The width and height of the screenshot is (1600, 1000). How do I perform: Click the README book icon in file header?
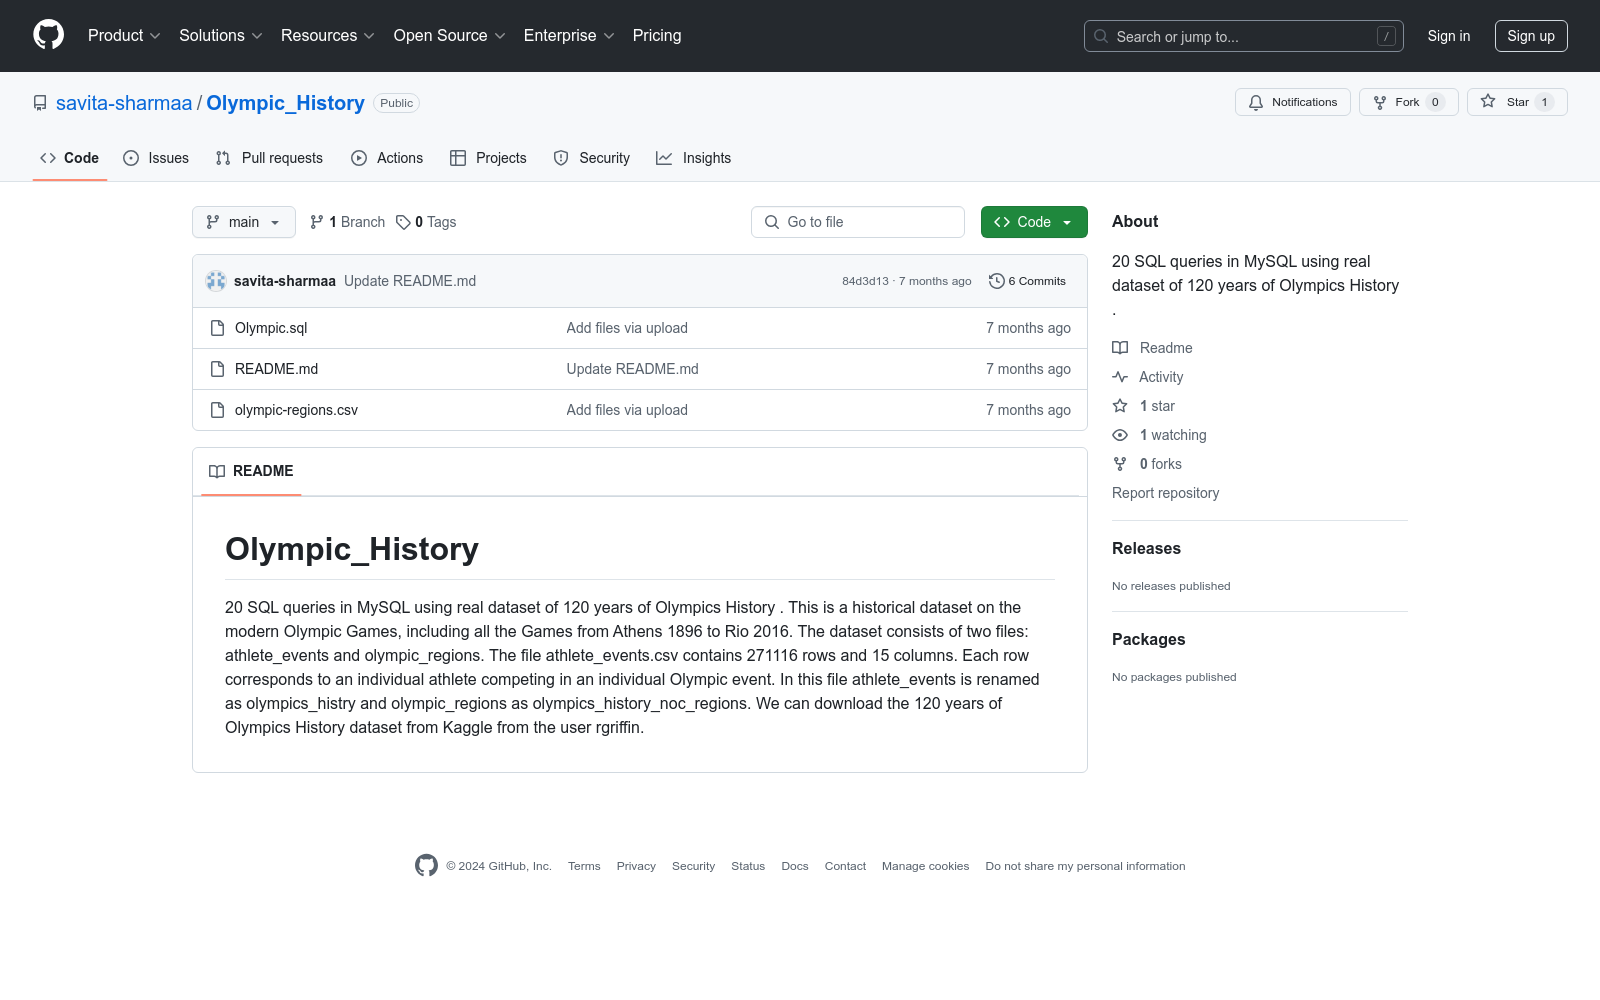217,471
